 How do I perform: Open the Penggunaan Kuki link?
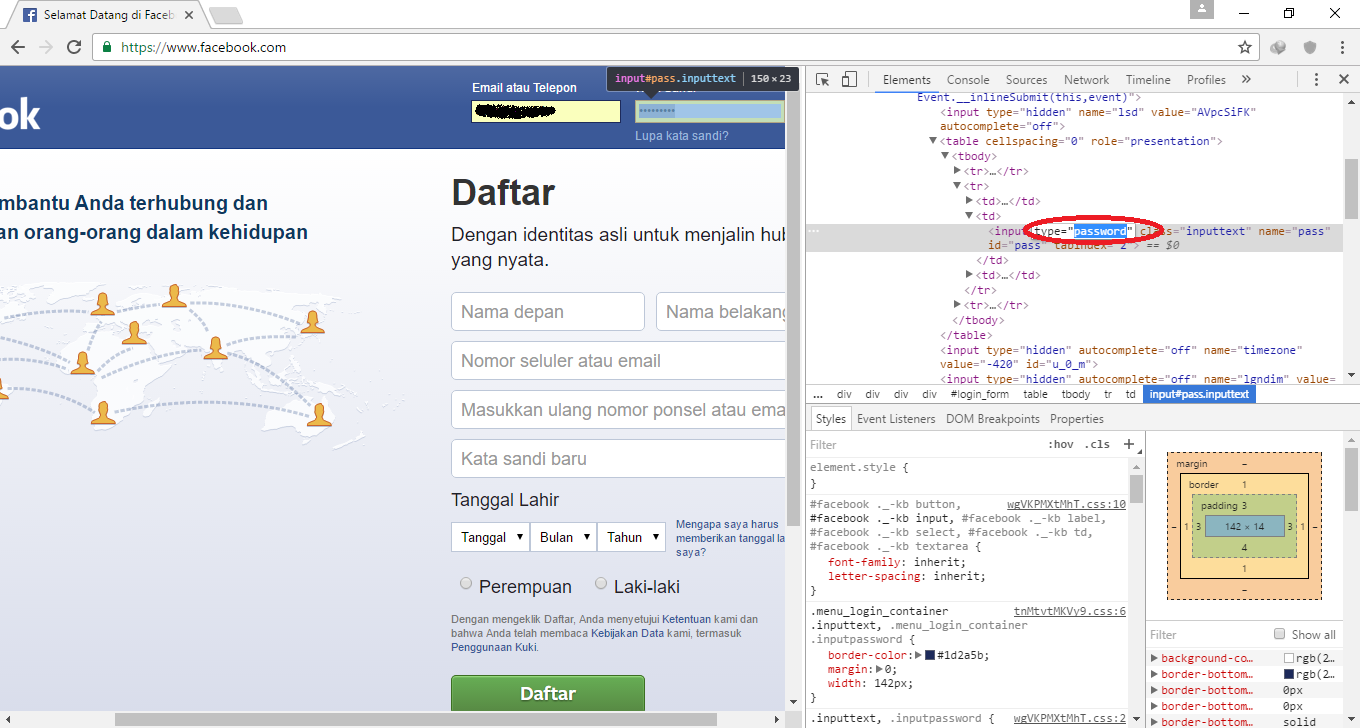pyautogui.click(x=494, y=647)
